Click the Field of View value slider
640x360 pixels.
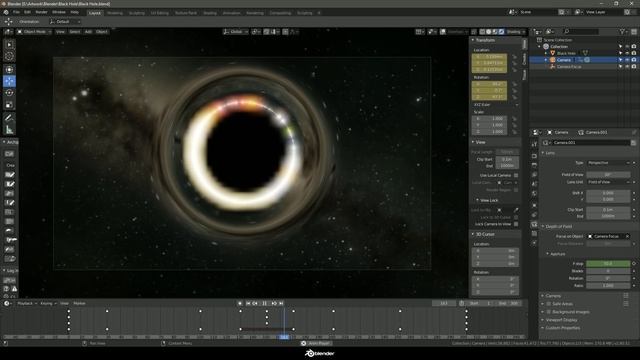coord(608,174)
